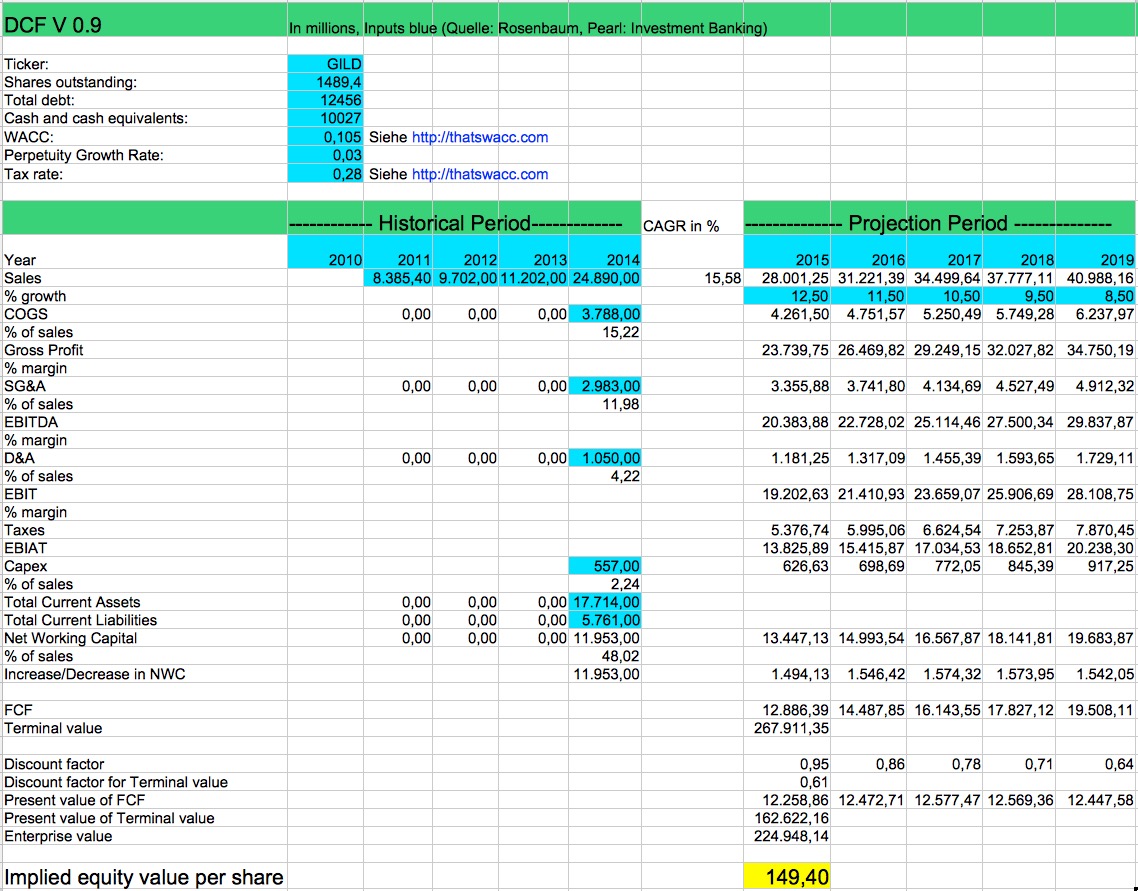Select the 2017 growth input 10,50
The width and height of the screenshot is (1138, 891).
pyautogui.click(x=945, y=296)
